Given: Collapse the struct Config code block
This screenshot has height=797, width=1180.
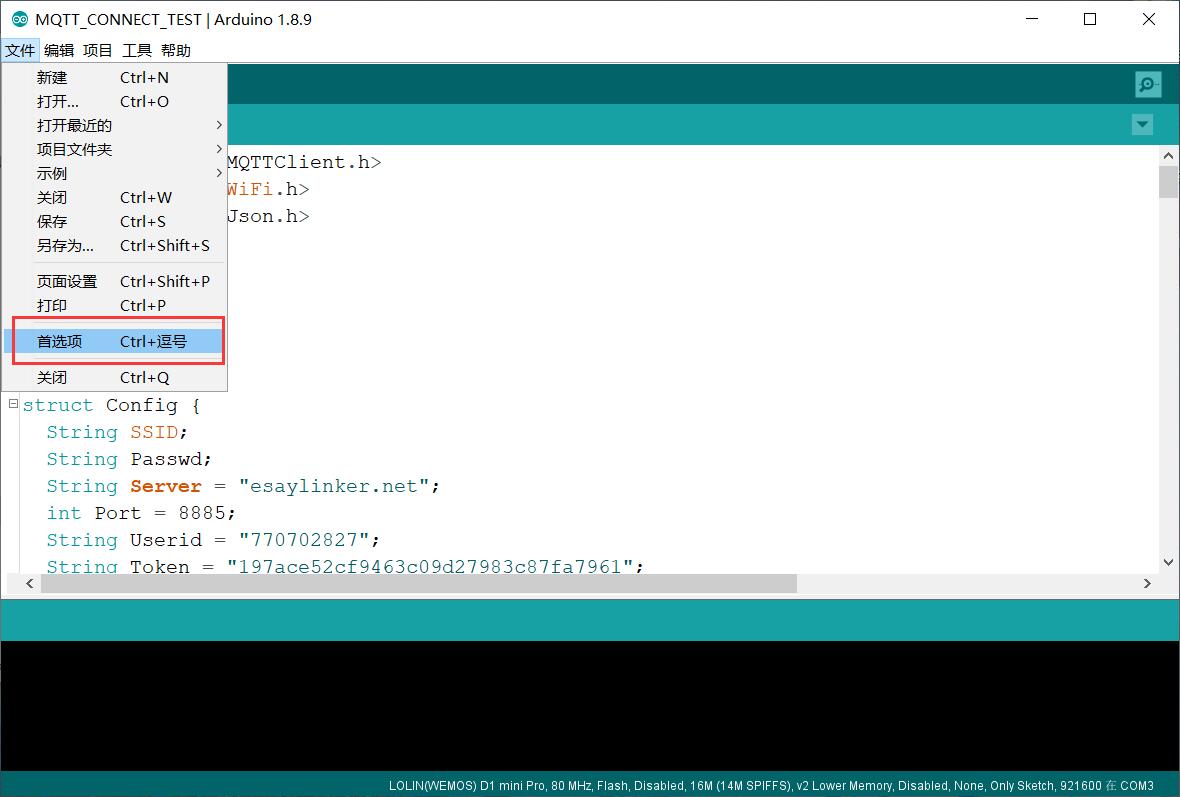Looking at the screenshot, I should click(13, 404).
